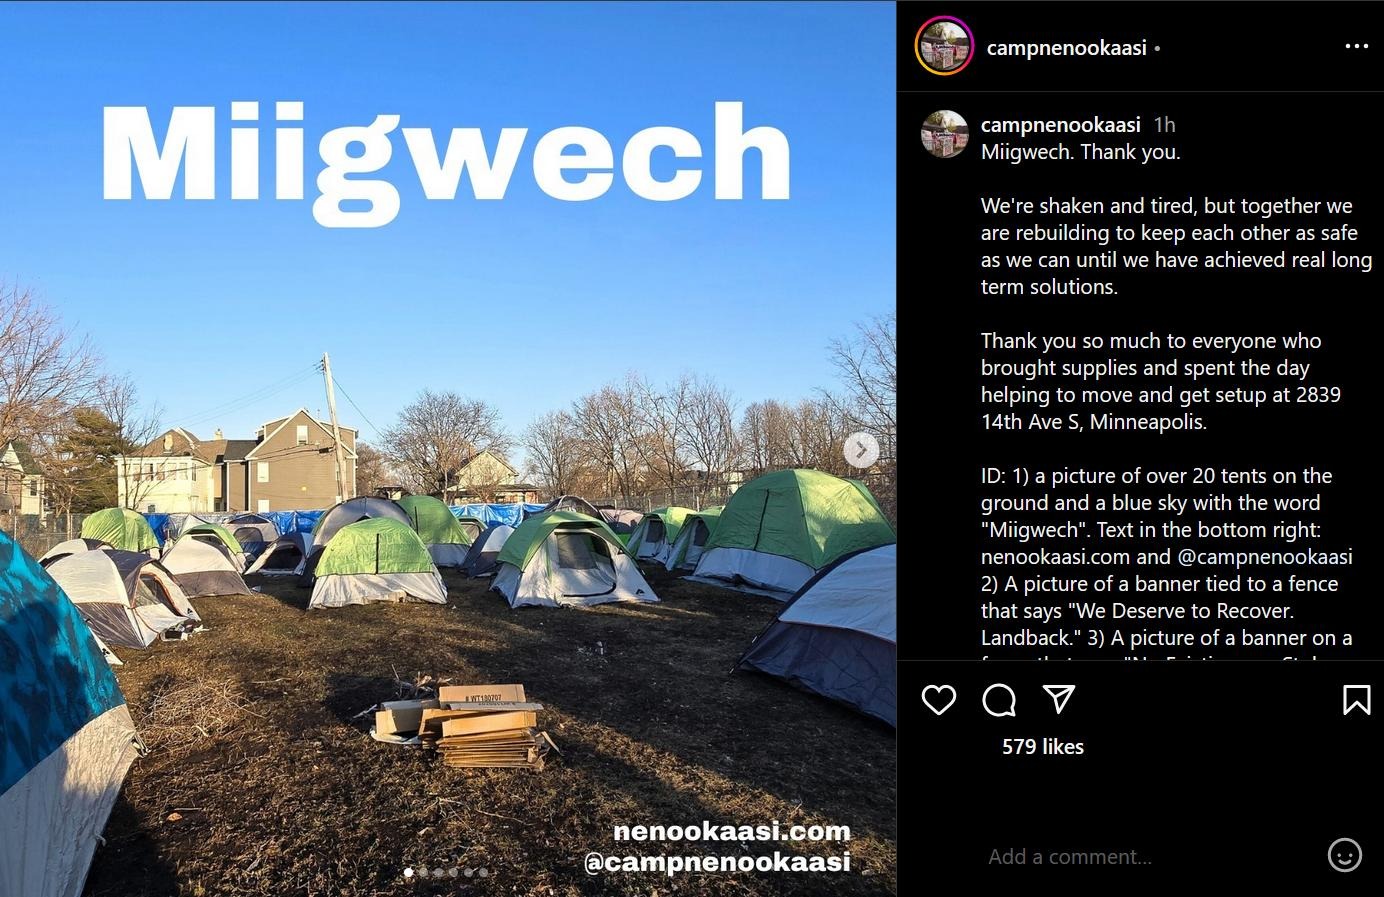Open caption author campnenookaasi username link
The image size is (1384, 897).
(x=1060, y=124)
